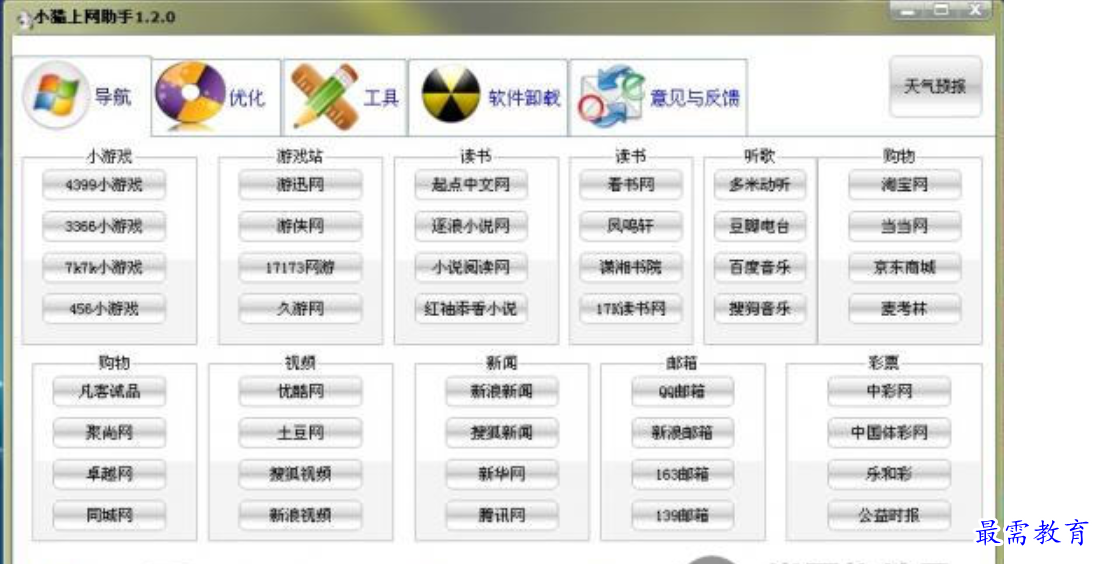Open QQ邮箱 button
The image size is (1097, 564).
(682, 391)
